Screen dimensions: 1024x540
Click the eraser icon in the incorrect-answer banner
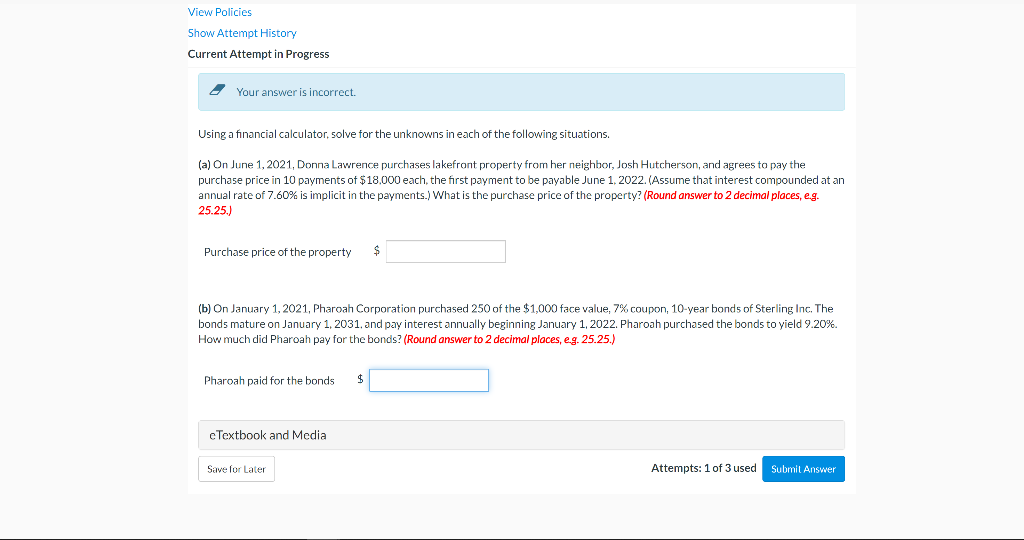coord(218,90)
